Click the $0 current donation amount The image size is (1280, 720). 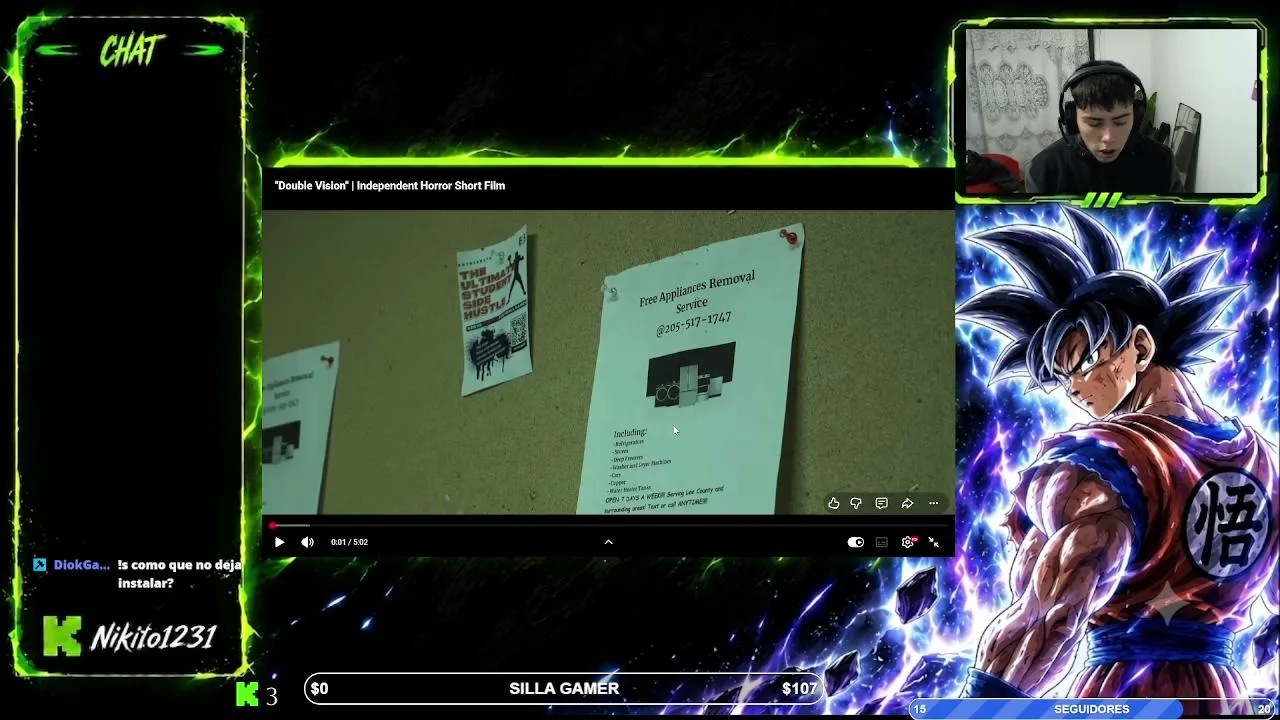tap(319, 688)
